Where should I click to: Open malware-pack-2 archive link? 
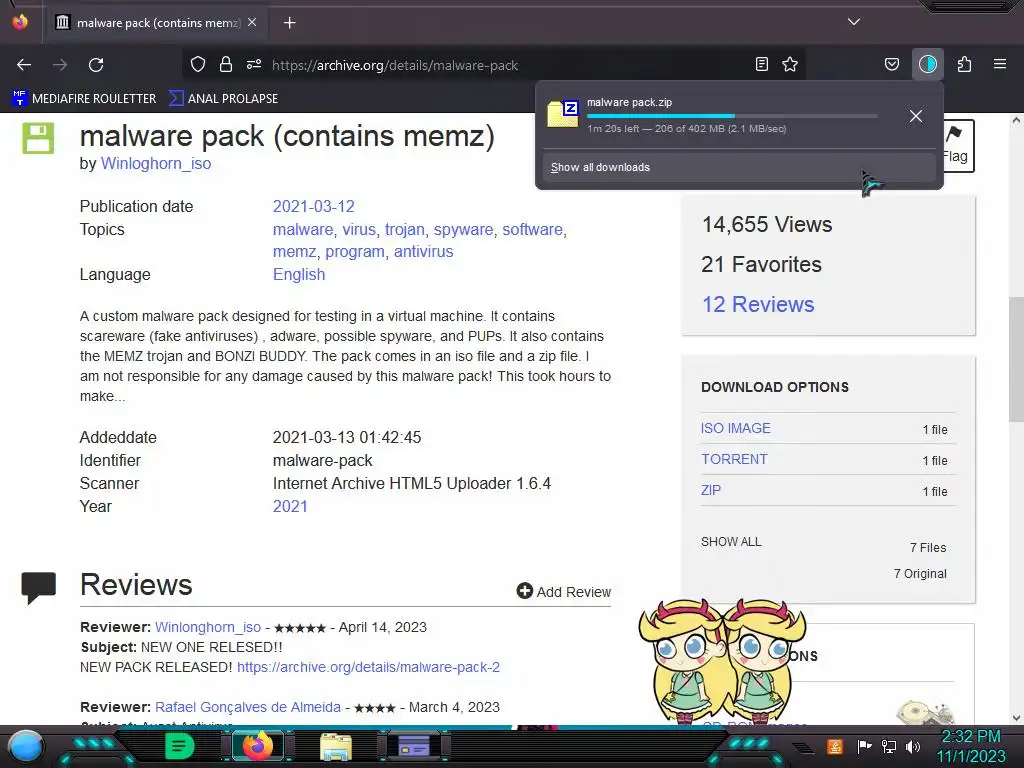point(368,667)
